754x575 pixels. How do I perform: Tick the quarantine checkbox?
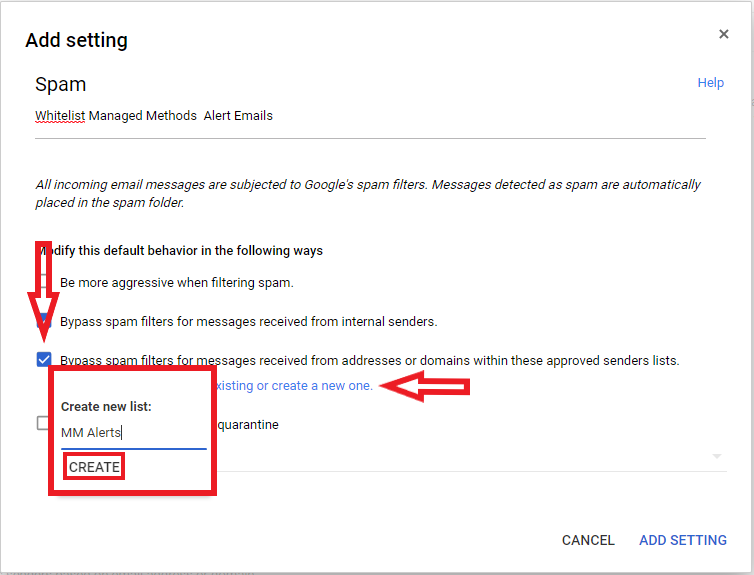coord(43,423)
